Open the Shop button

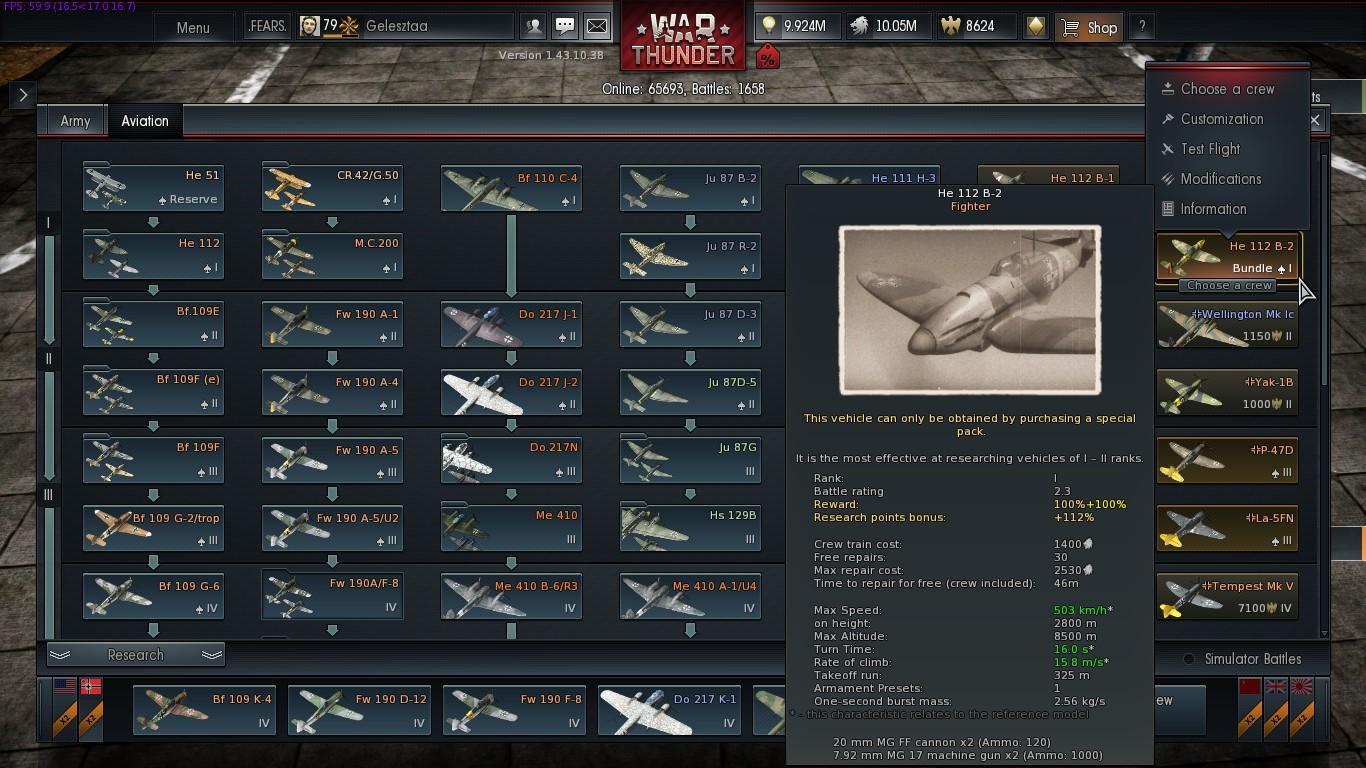(1088, 27)
